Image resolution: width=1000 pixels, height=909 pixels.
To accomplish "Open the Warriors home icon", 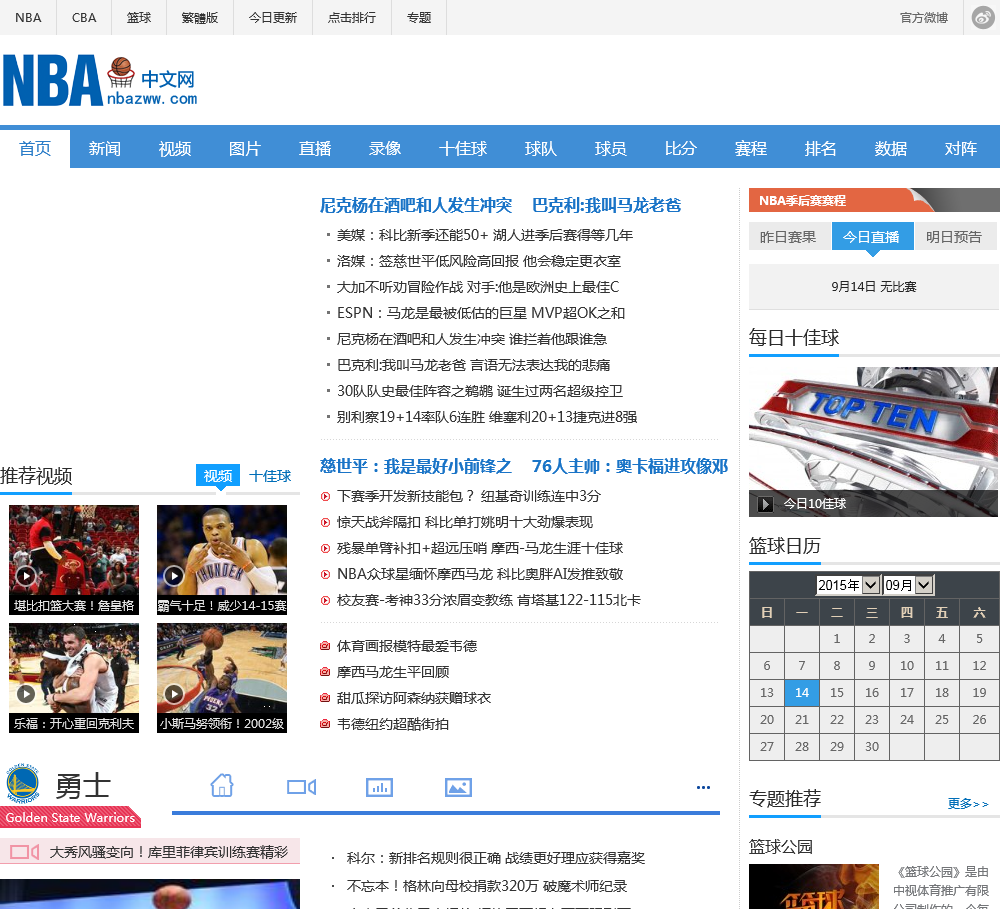I will (222, 786).
